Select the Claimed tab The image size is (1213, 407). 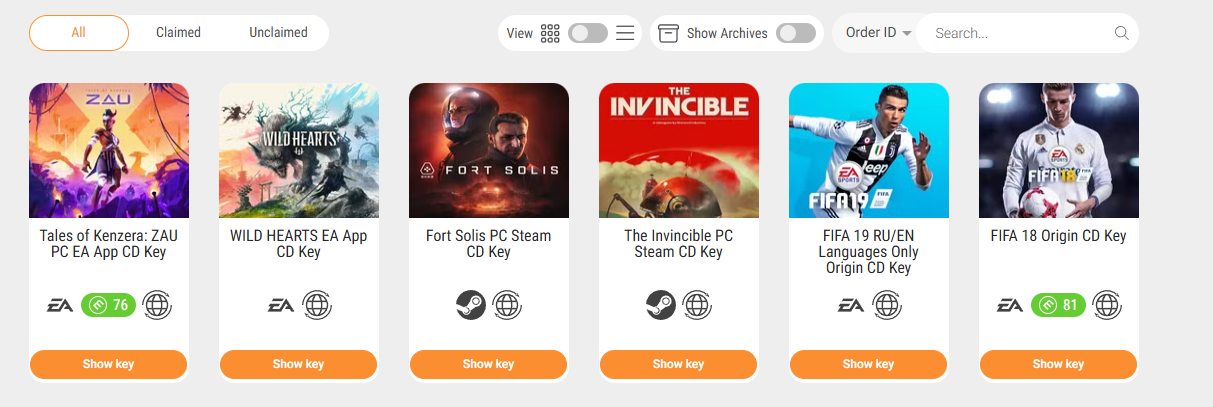pos(178,33)
